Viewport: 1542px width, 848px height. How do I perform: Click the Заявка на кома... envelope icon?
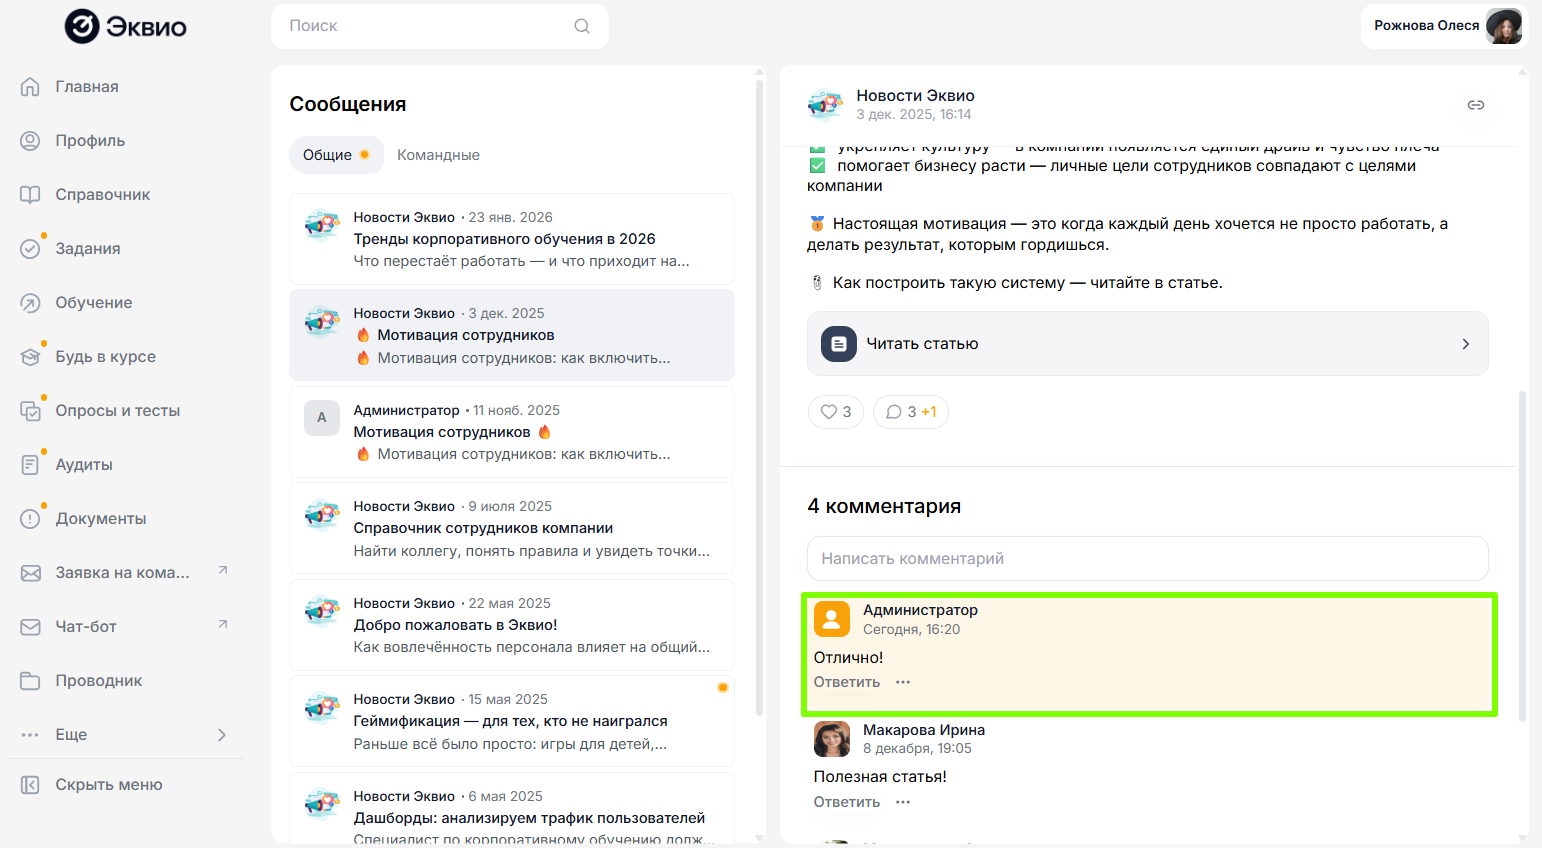click(31, 573)
